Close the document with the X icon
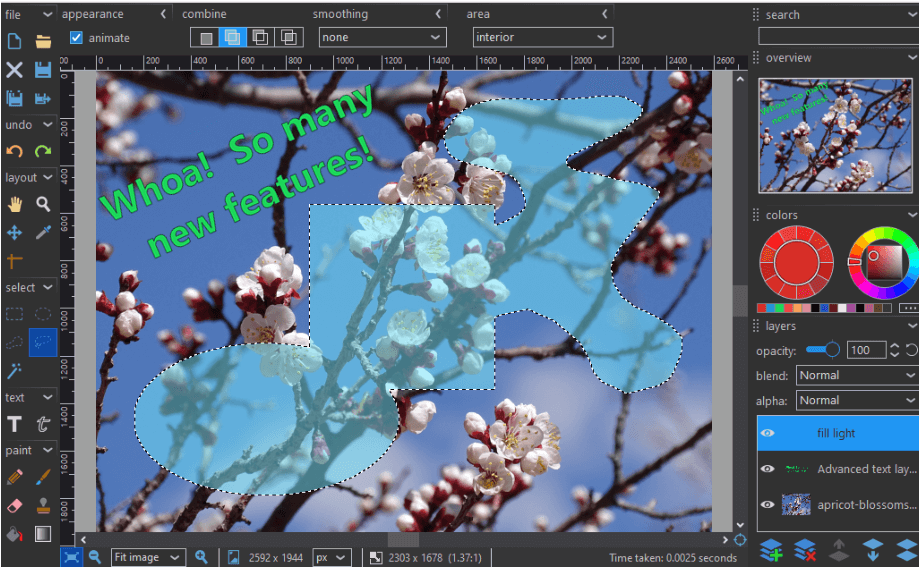Viewport: 919px width, 570px height. pos(14,70)
